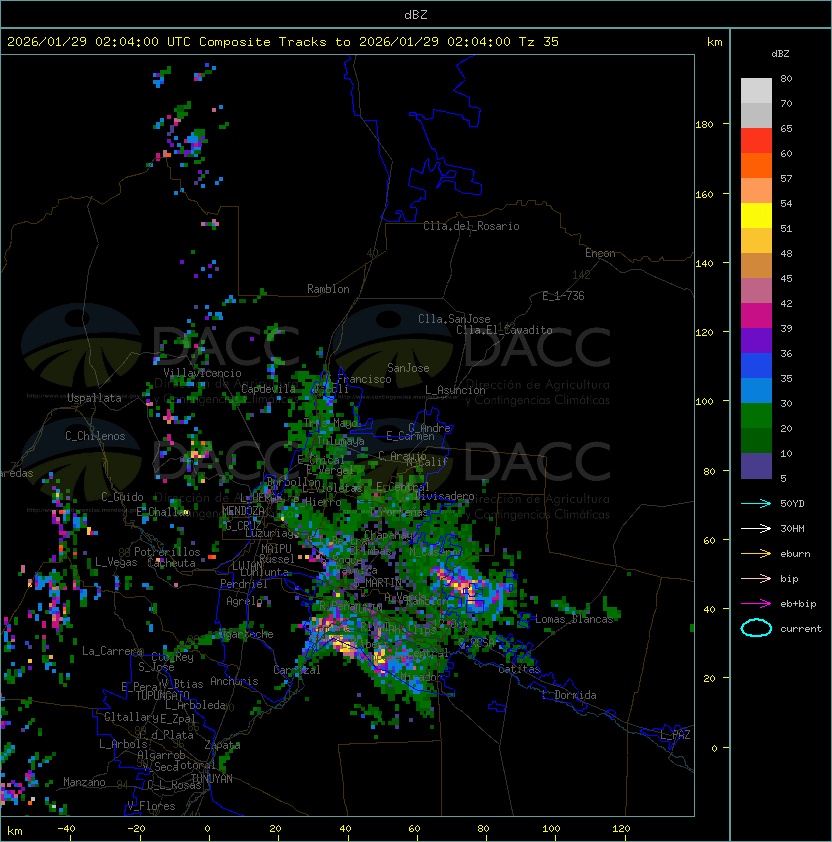Click map label 'C_Guido'
Viewport: 832px width, 842px height.
coord(122,497)
